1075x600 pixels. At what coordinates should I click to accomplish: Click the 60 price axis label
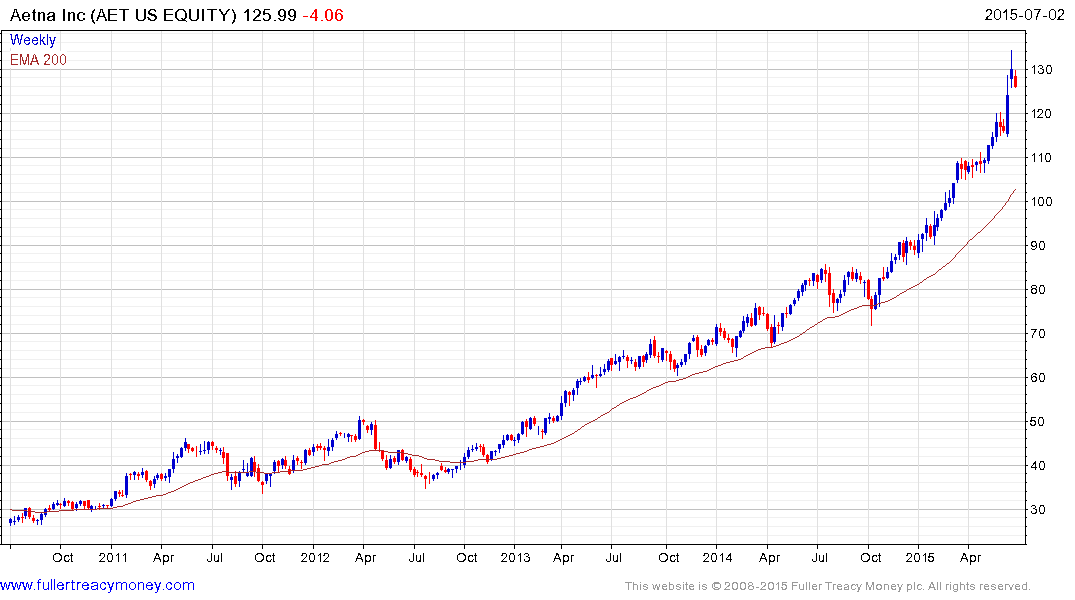[x=1038, y=378]
